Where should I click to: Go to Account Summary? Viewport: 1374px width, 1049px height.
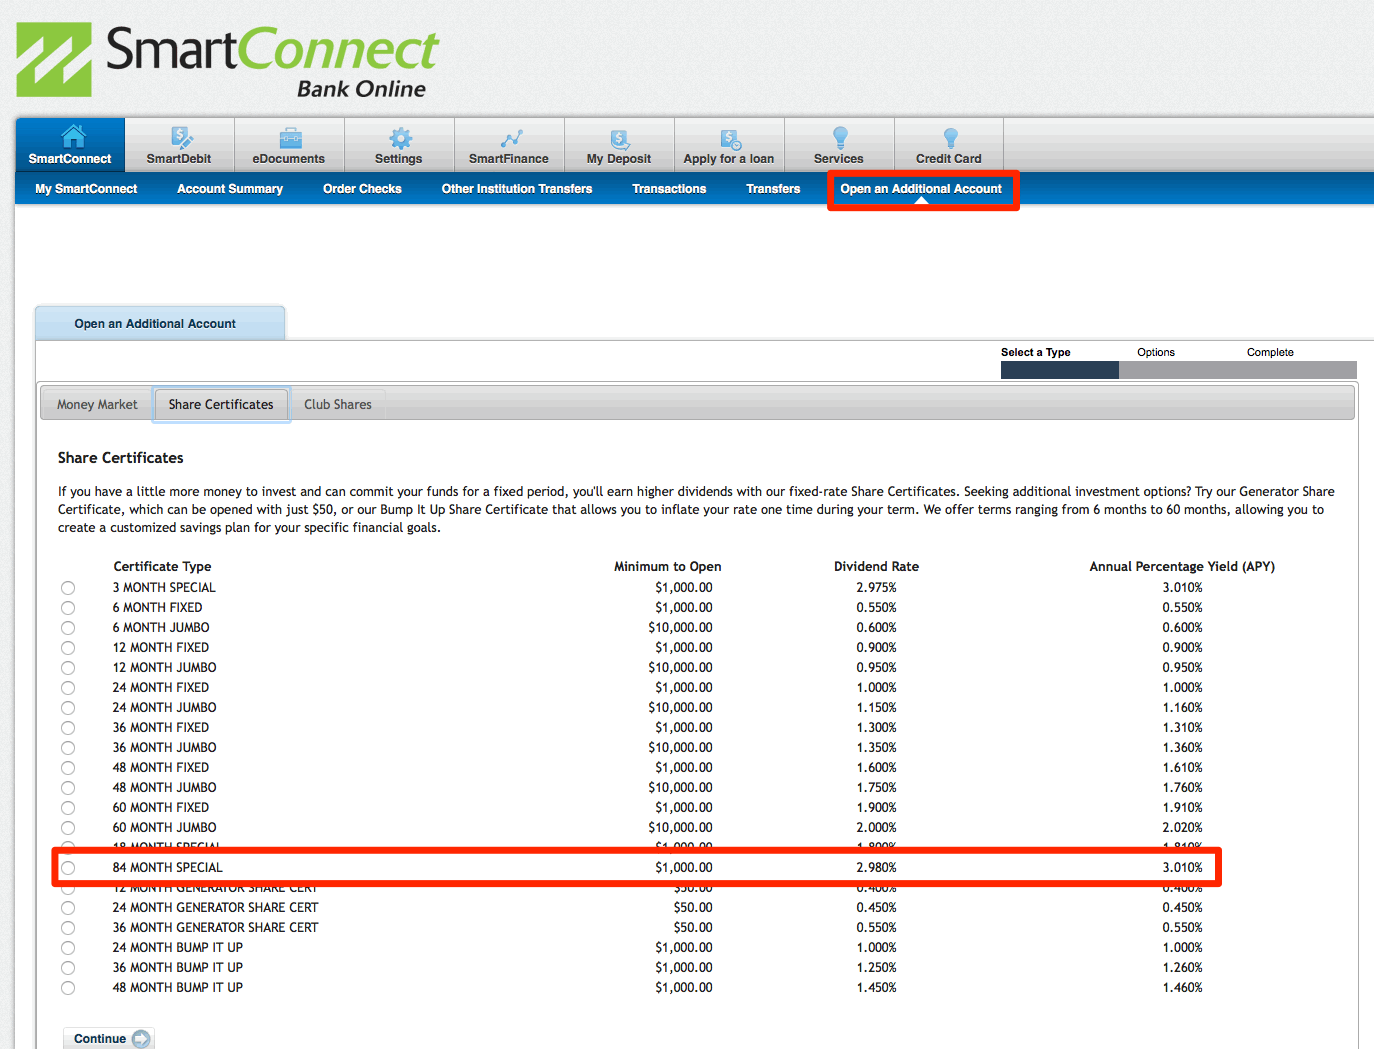point(230,189)
